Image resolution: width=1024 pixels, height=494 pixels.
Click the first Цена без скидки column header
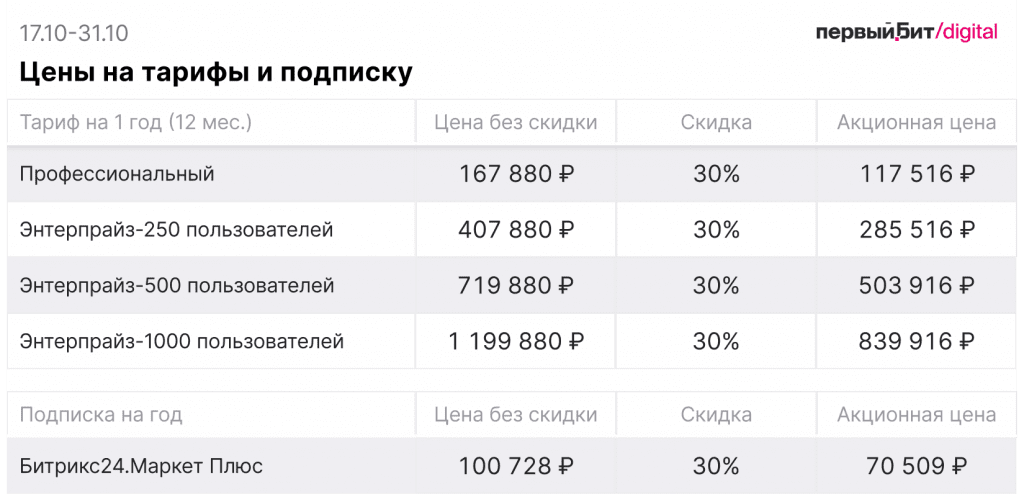[x=516, y=122]
